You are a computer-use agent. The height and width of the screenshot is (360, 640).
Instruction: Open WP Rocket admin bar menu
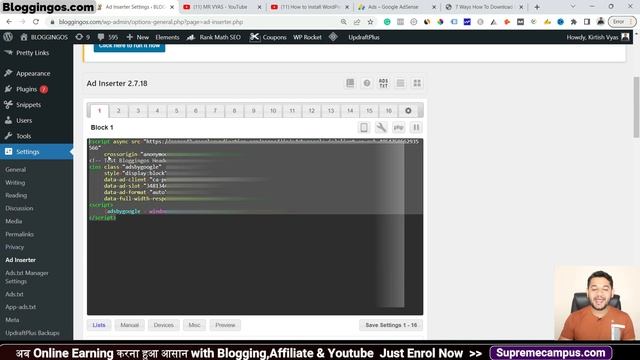point(307,37)
